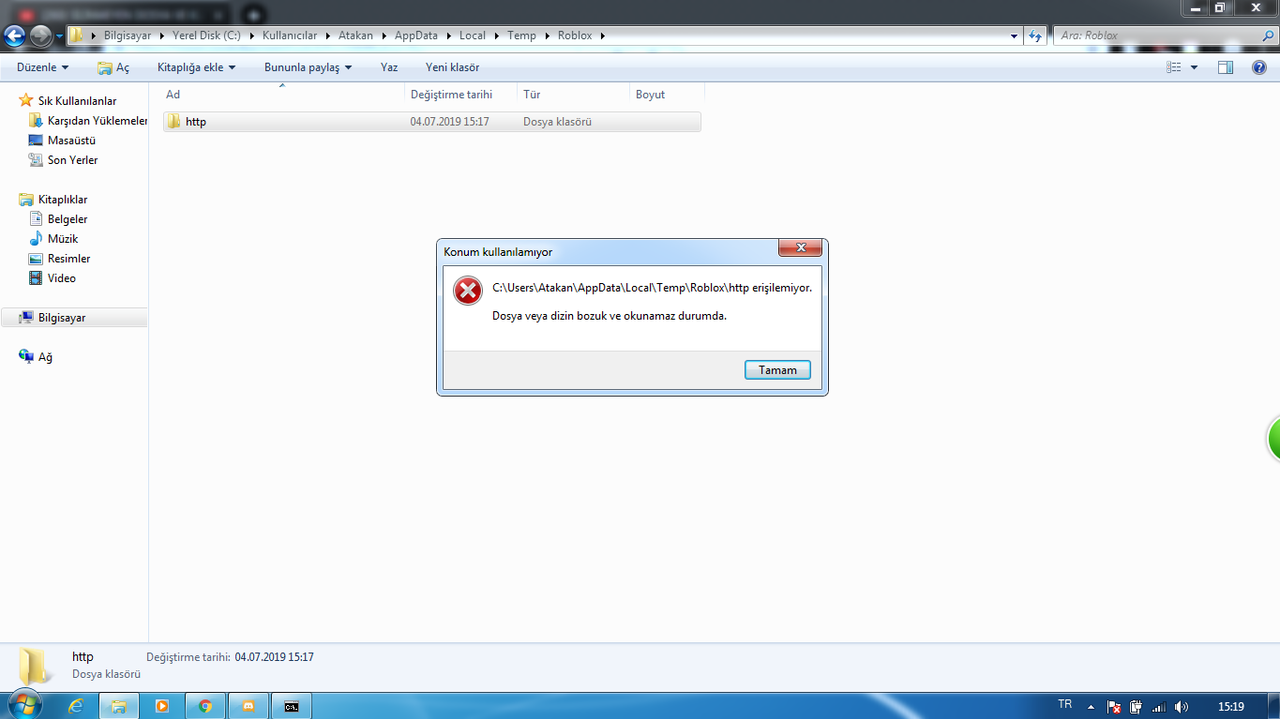This screenshot has width=1280, height=719.
Task: Open Bununla paylaş dropdown
Action: (308, 67)
